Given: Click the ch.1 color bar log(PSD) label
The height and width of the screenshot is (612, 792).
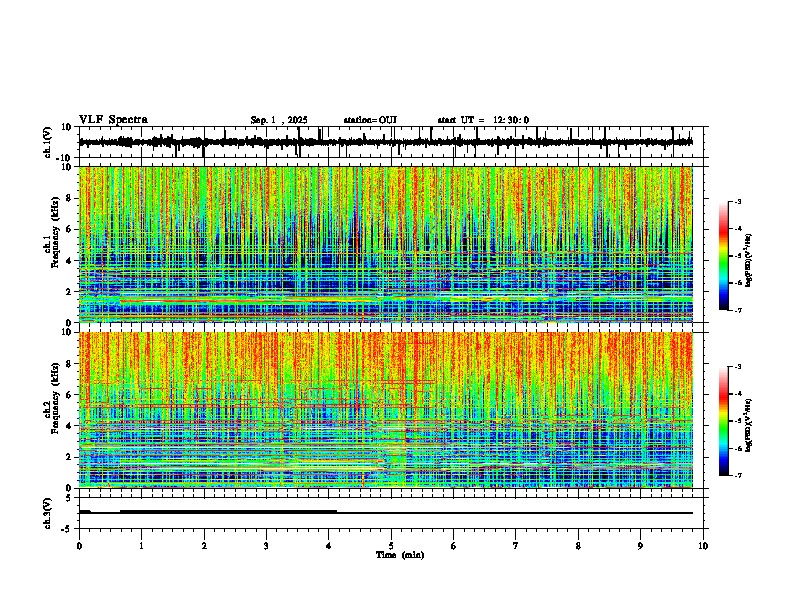Looking at the screenshot, I should 749,261.
